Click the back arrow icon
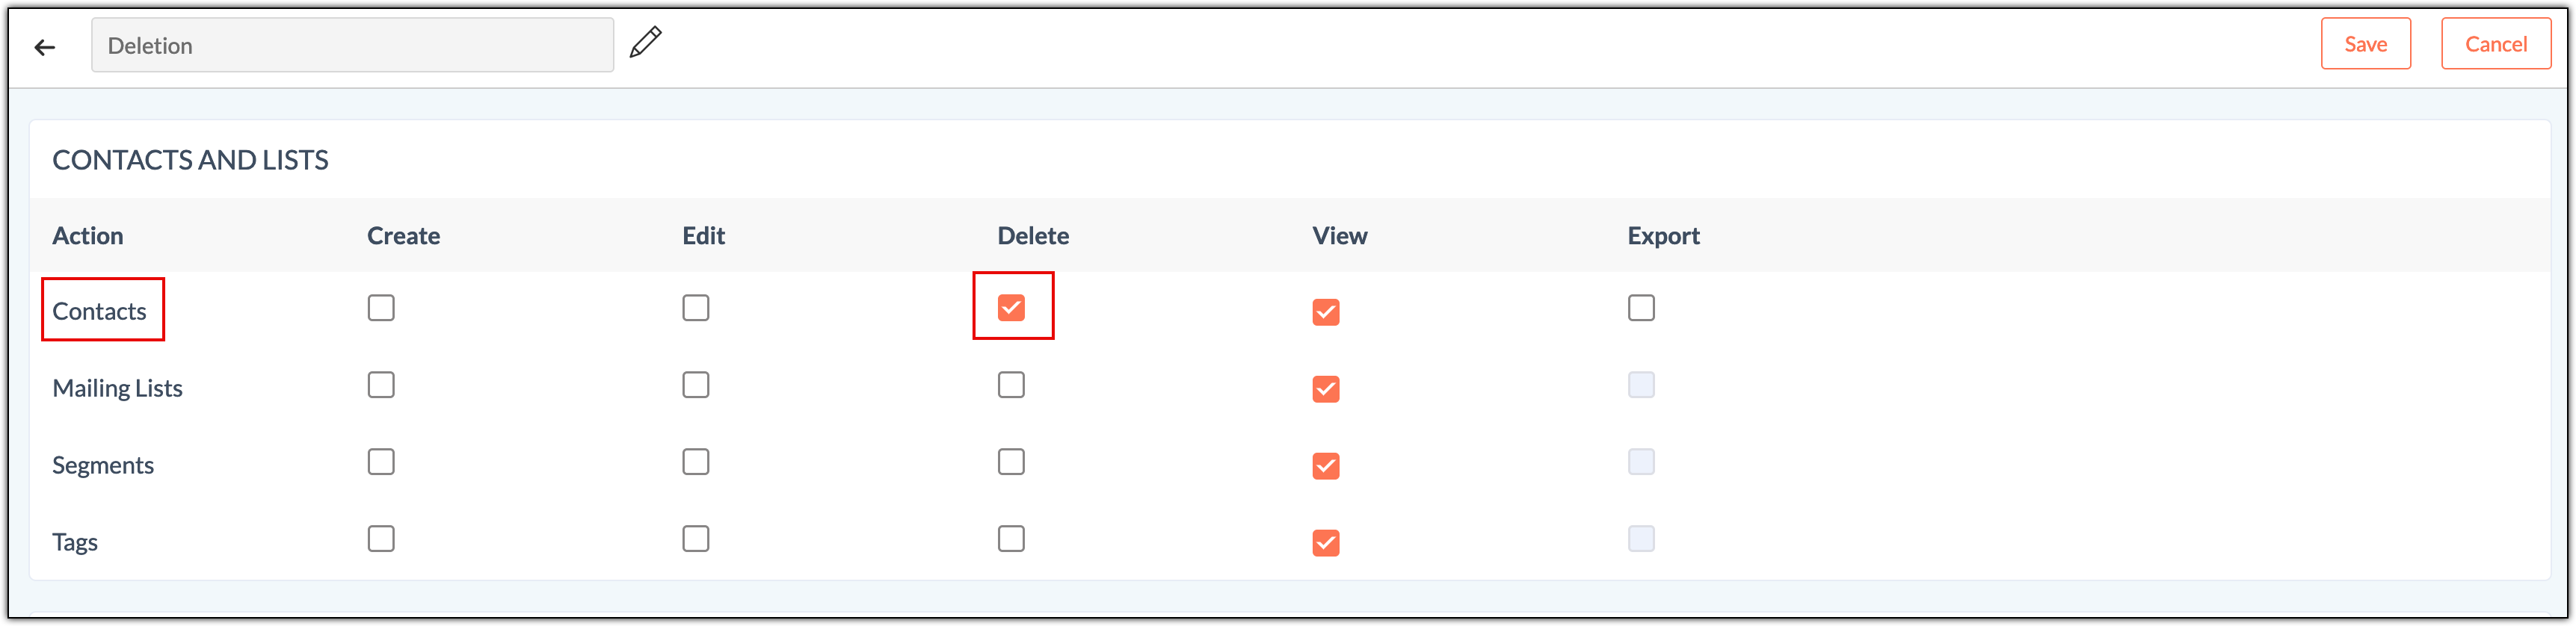2576x626 pixels. point(44,47)
